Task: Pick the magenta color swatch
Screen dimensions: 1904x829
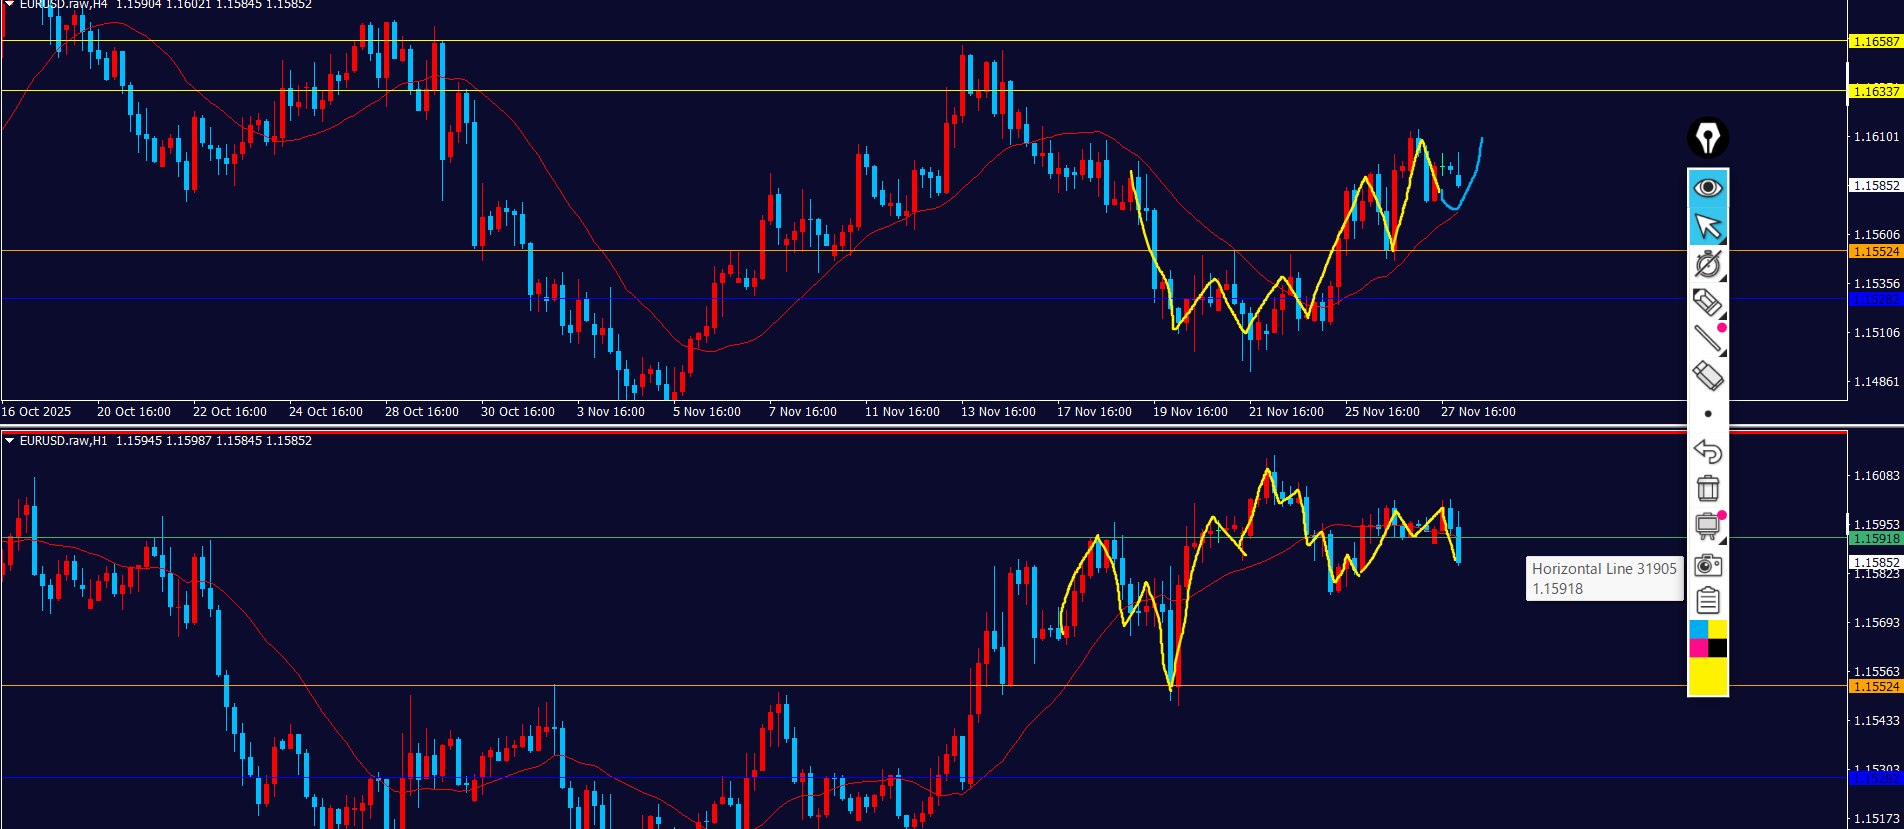Action: click(x=1698, y=648)
